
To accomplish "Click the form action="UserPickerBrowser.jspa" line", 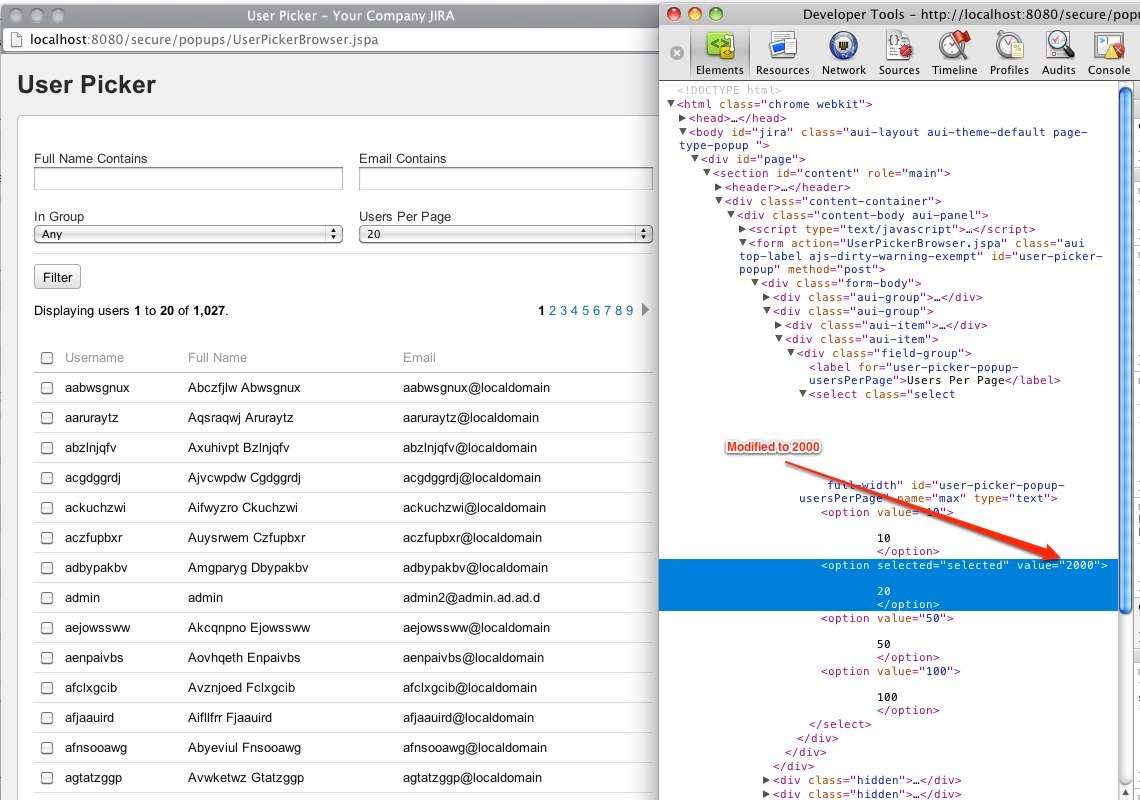I will [x=920, y=256].
